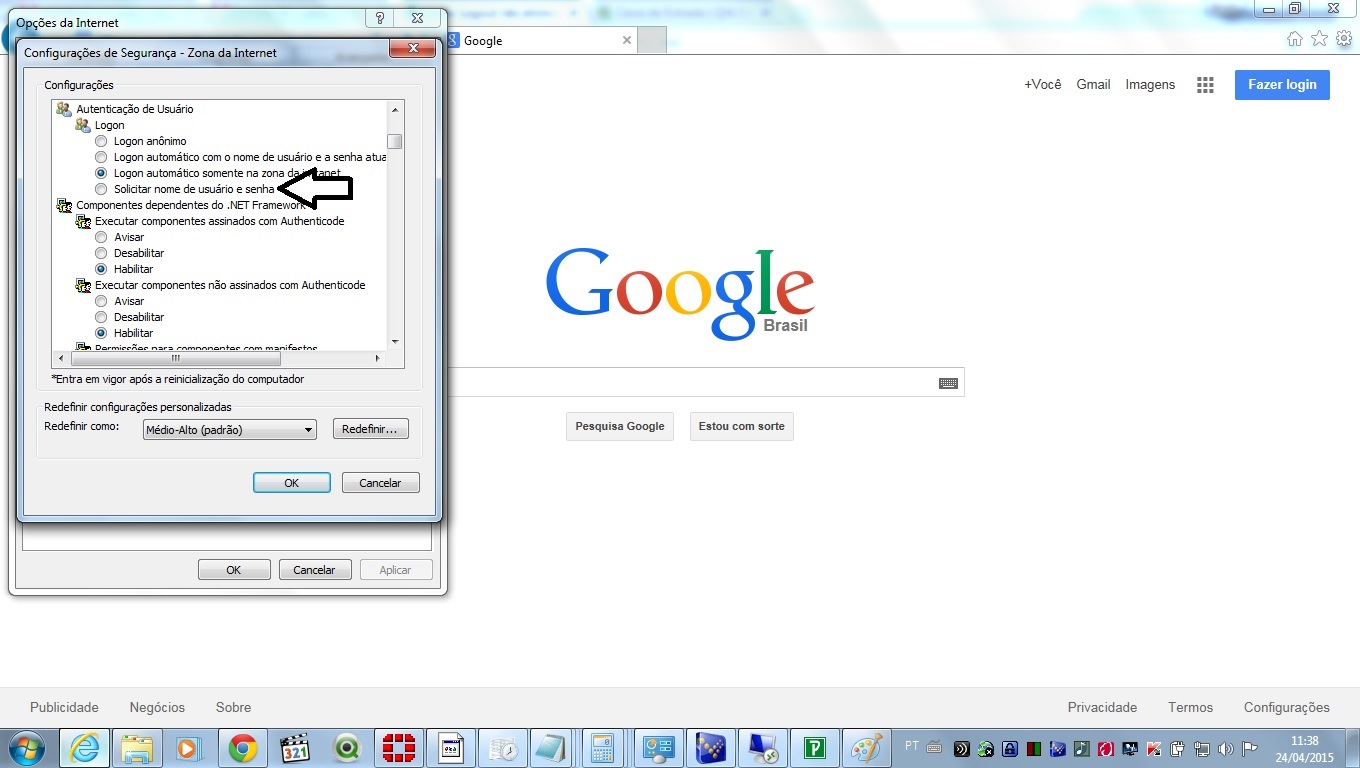
Task: Open the green Q QlikView taskbar icon
Action: click(x=347, y=748)
